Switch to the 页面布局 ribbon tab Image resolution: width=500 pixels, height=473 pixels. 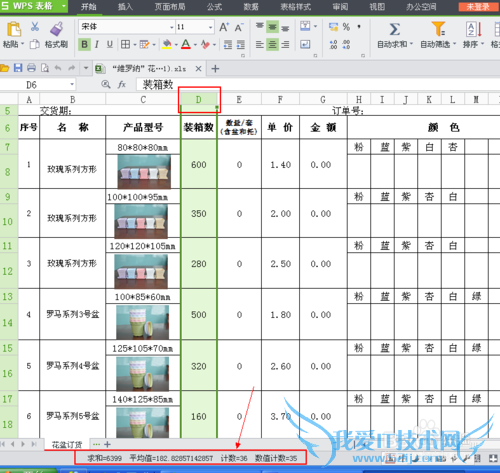170,6
